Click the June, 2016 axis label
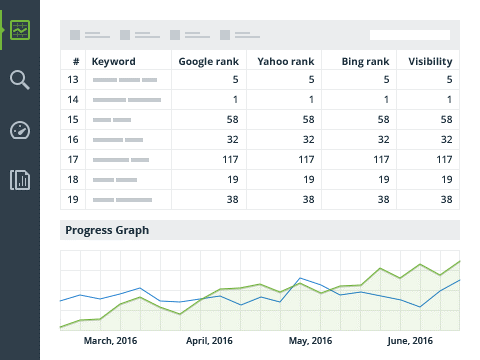The width and height of the screenshot is (480, 360). [x=410, y=341]
